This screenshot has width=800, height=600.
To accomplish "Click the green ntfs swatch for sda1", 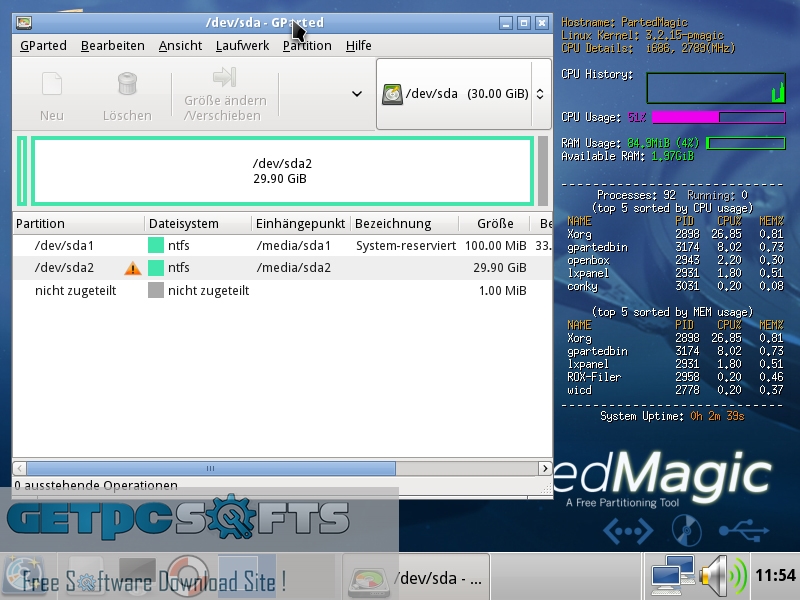I will click(x=156, y=245).
